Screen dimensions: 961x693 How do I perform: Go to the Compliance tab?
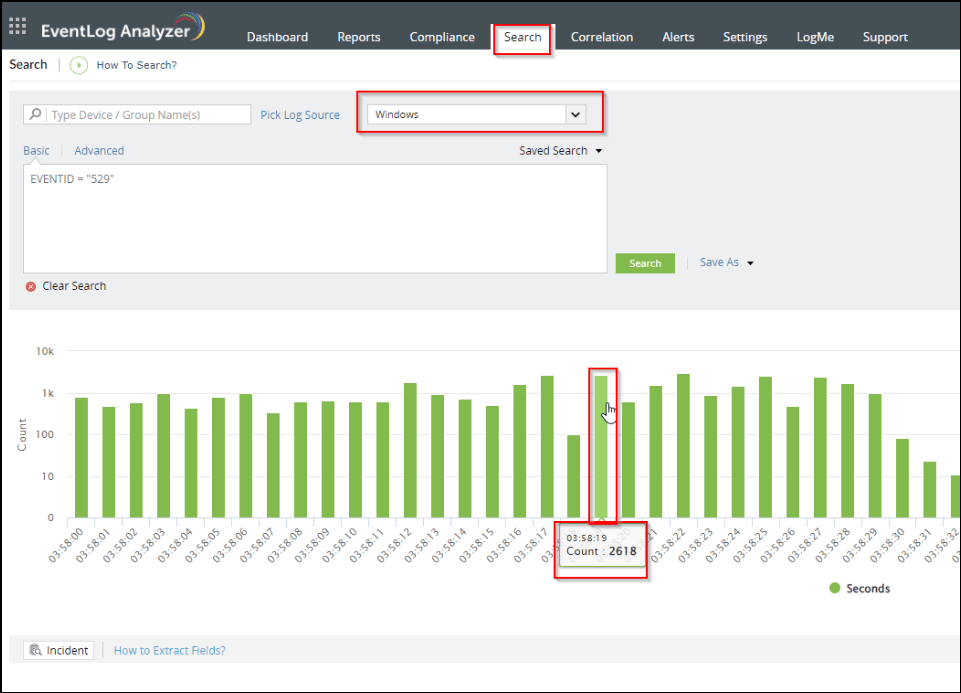point(442,37)
